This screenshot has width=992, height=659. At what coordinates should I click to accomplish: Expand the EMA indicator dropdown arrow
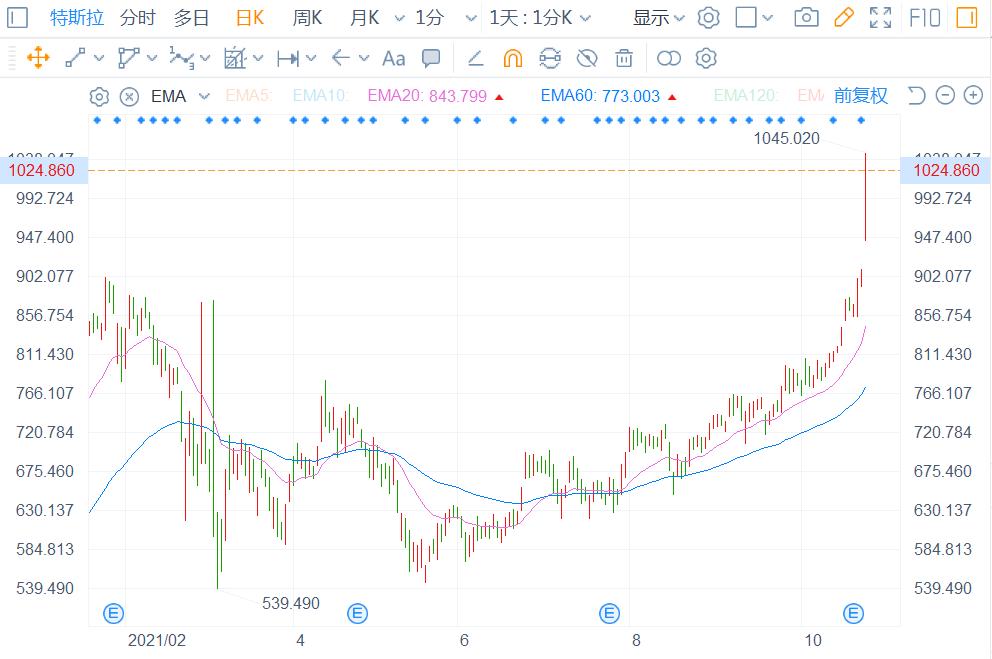pyautogui.click(x=205, y=96)
